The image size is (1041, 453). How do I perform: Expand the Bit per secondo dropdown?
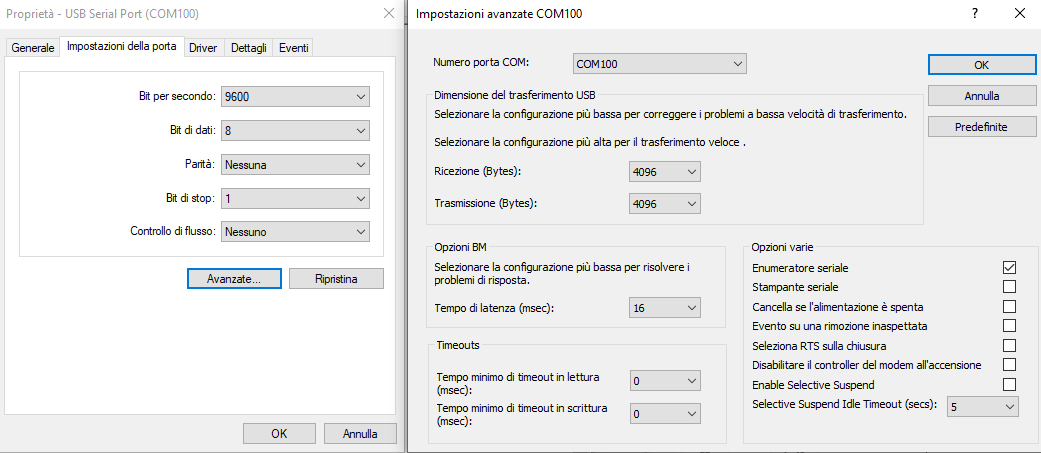[296, 97]
